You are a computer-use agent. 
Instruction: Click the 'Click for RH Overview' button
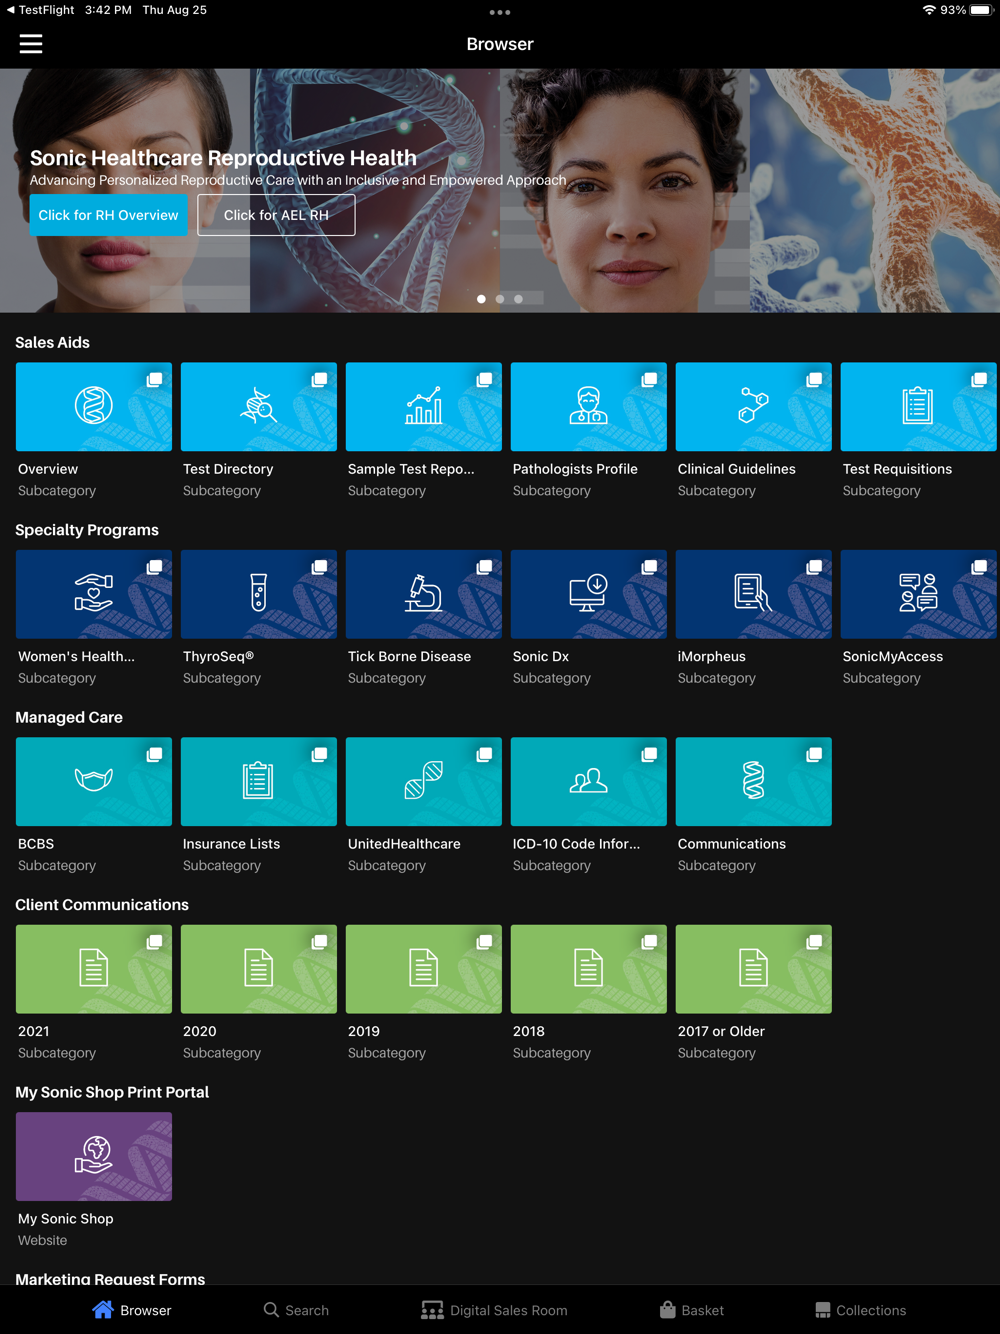pyautogui.click(x=108, y=215)
